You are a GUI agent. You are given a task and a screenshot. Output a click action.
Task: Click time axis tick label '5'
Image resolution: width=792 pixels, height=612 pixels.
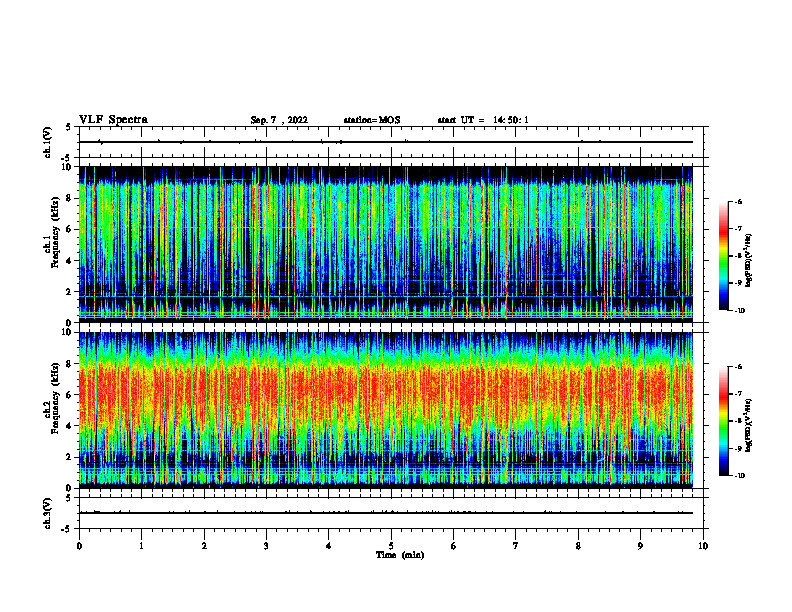tap(391, 546)
